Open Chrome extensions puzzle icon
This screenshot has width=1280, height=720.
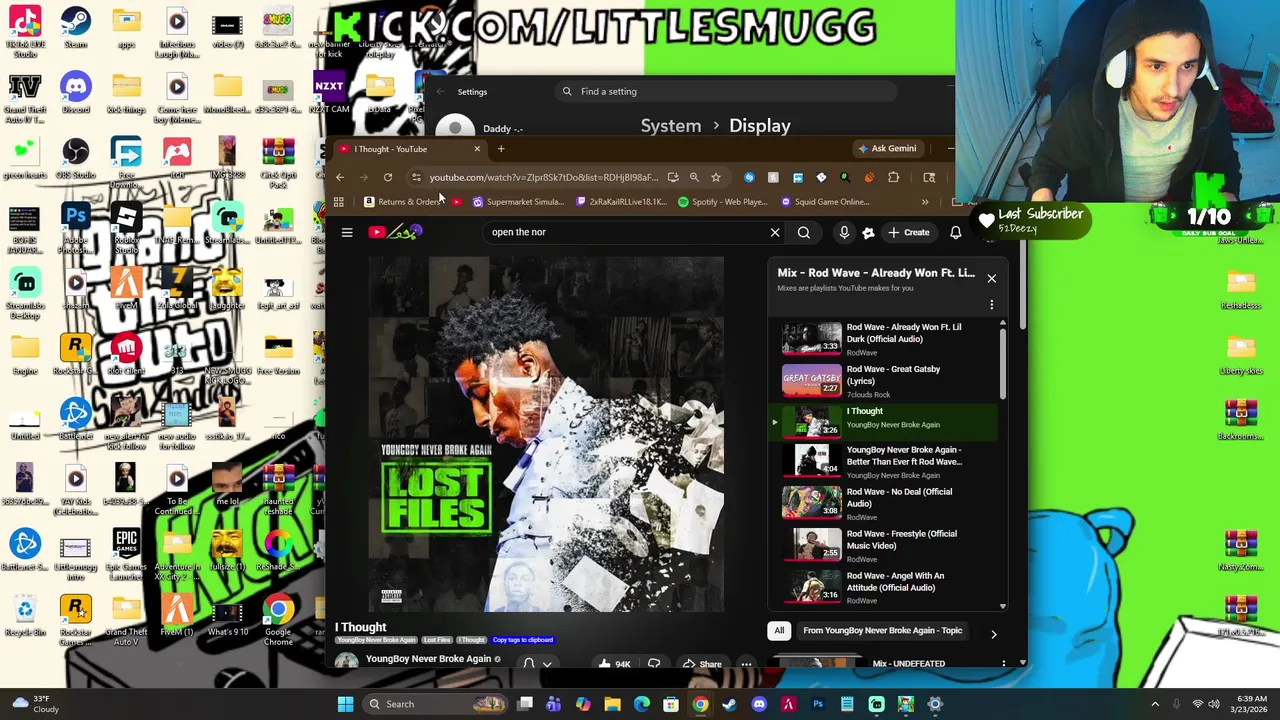[x=893, y=177]
